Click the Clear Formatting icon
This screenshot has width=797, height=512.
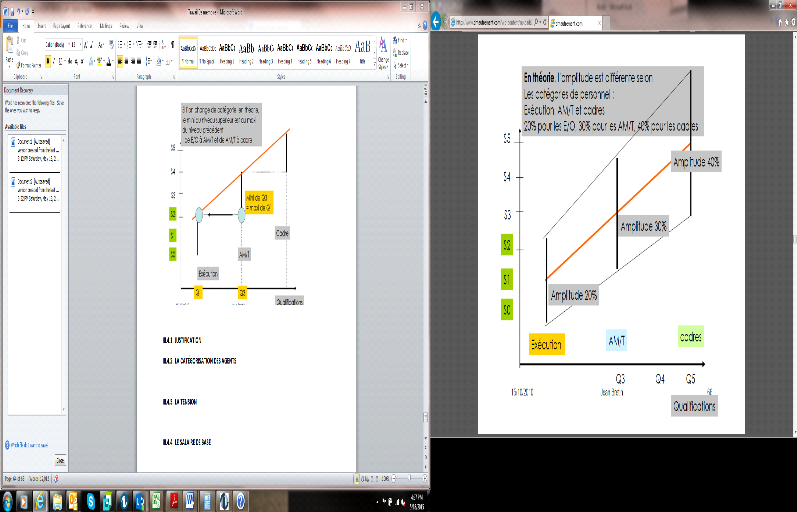pos(112,44)
